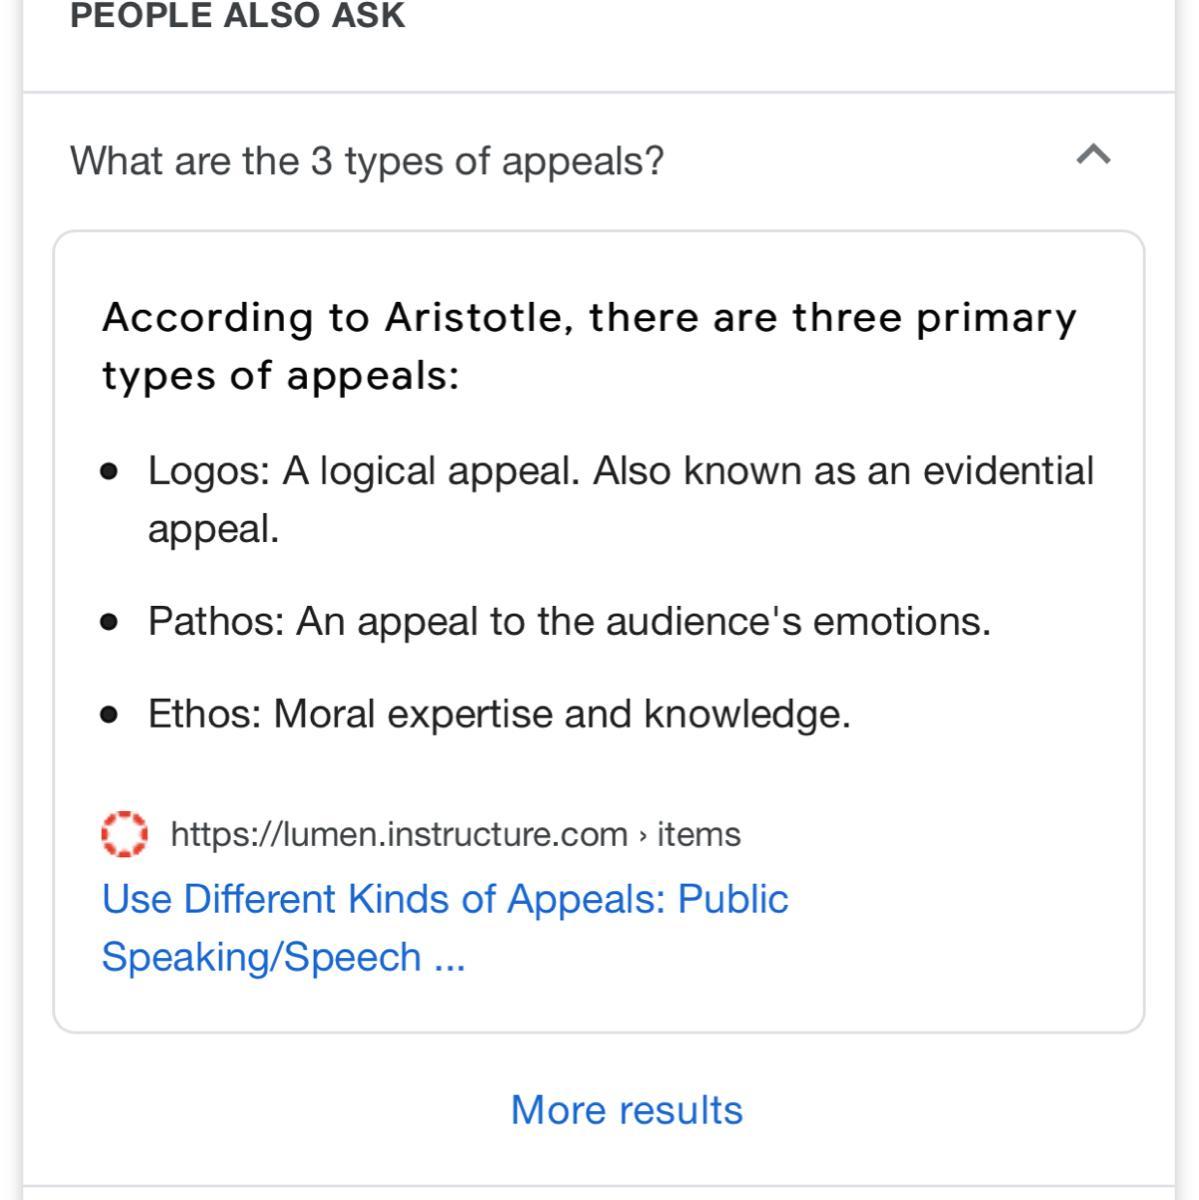The width and height of the screenshot is (1199, 1200).
Task: Click the "Speaking/Speech ..." link line
Action: (x=284, y=957)
